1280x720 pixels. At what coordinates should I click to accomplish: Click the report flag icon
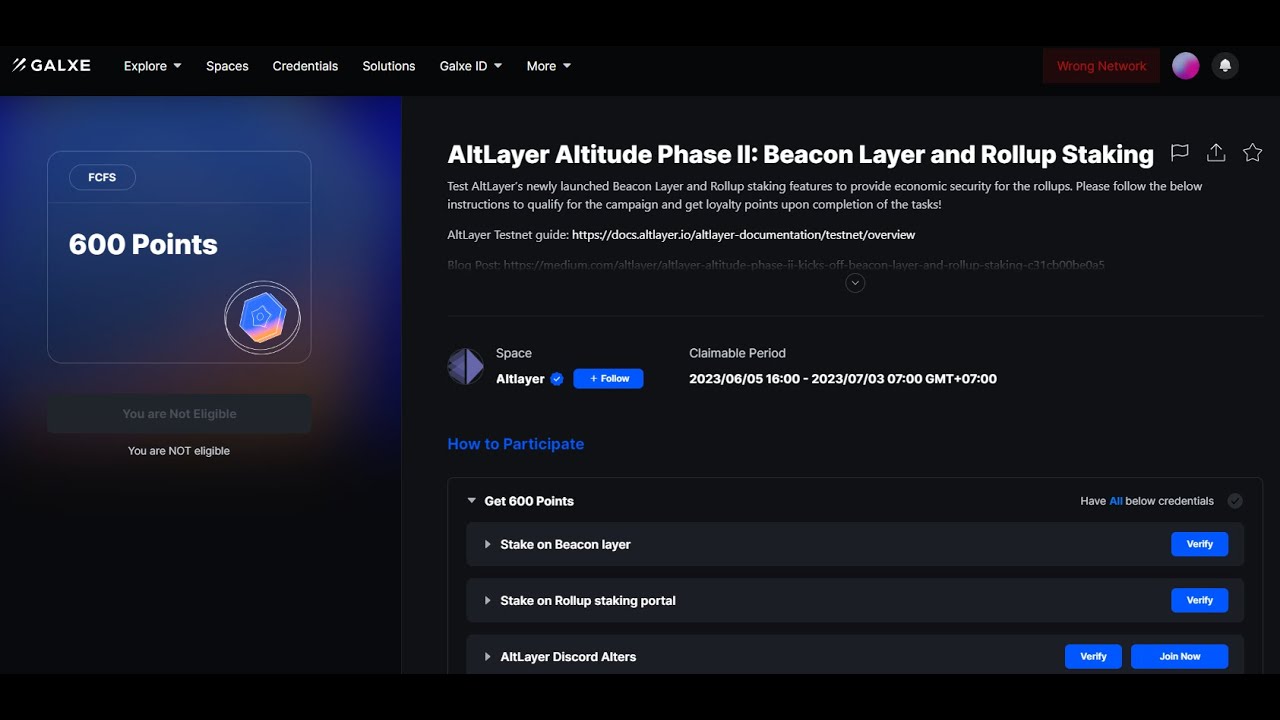click(x=1180, y=153)
